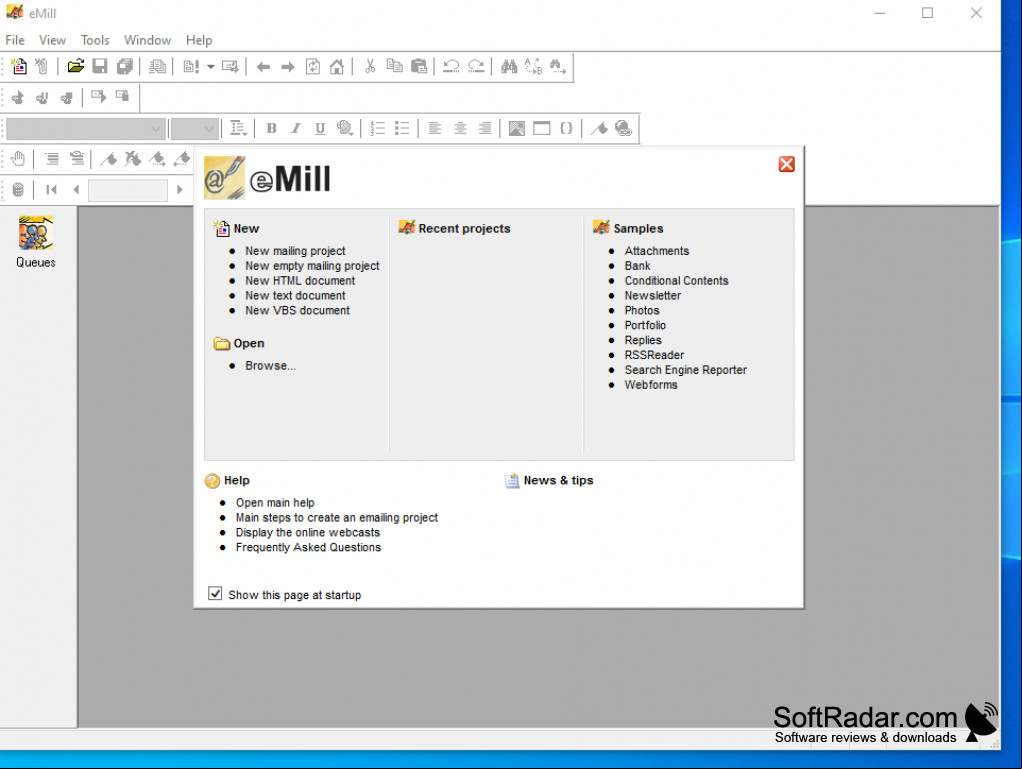1022x769 pixels.
Task: Open the RSSReader sample
Action: (654, 355)
